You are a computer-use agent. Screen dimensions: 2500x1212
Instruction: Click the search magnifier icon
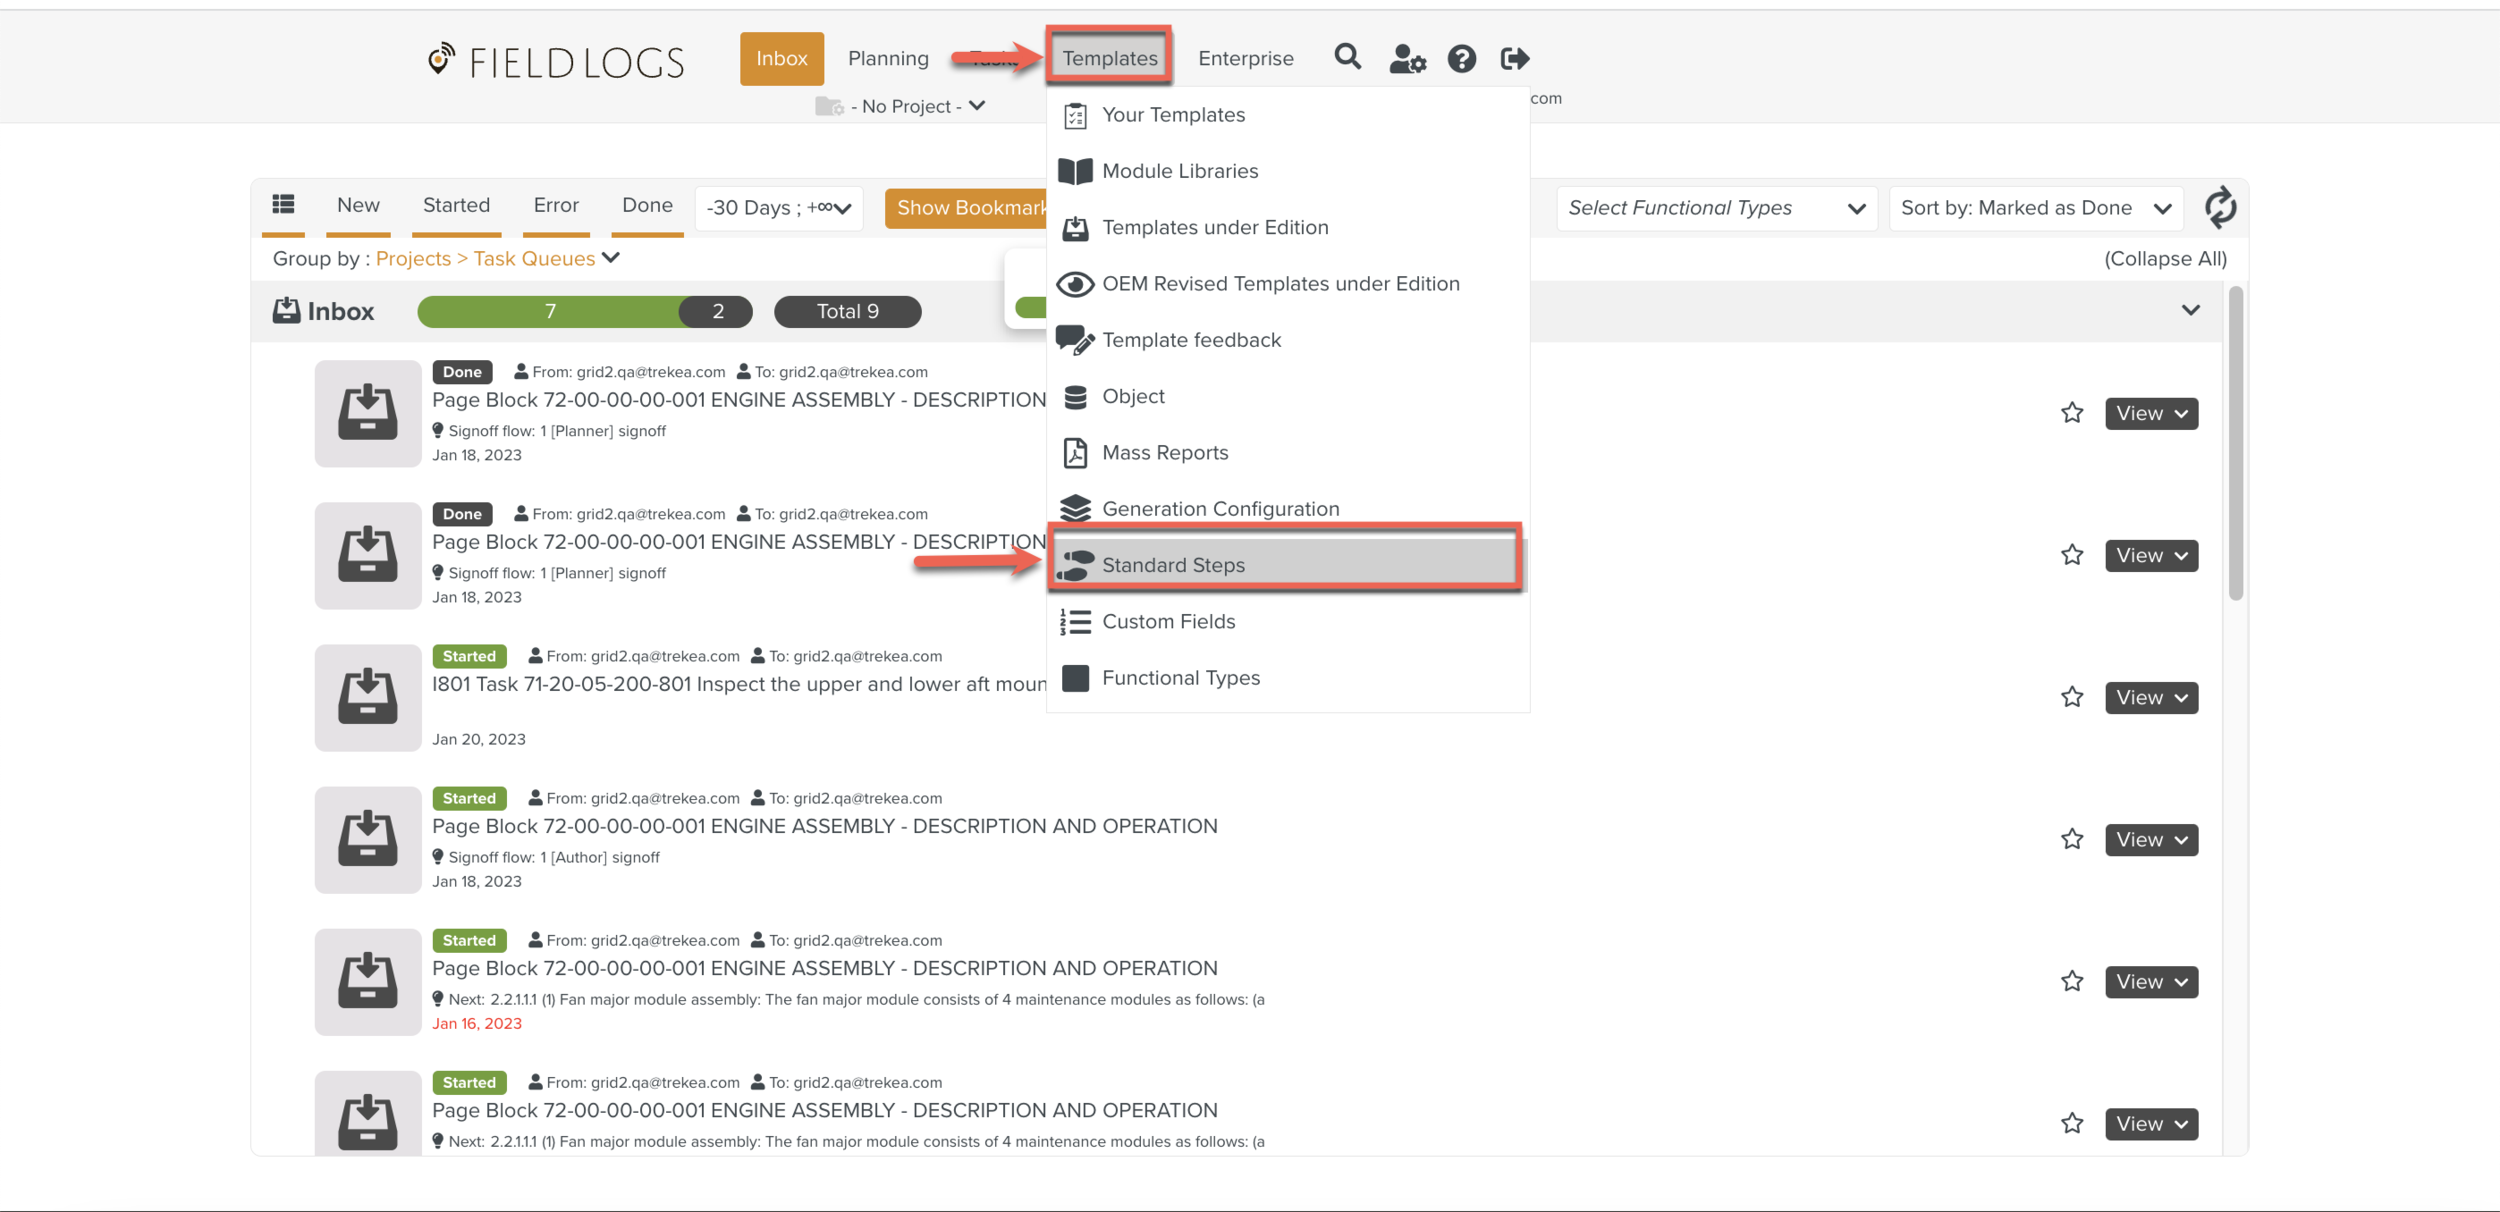click(1347, 58)
